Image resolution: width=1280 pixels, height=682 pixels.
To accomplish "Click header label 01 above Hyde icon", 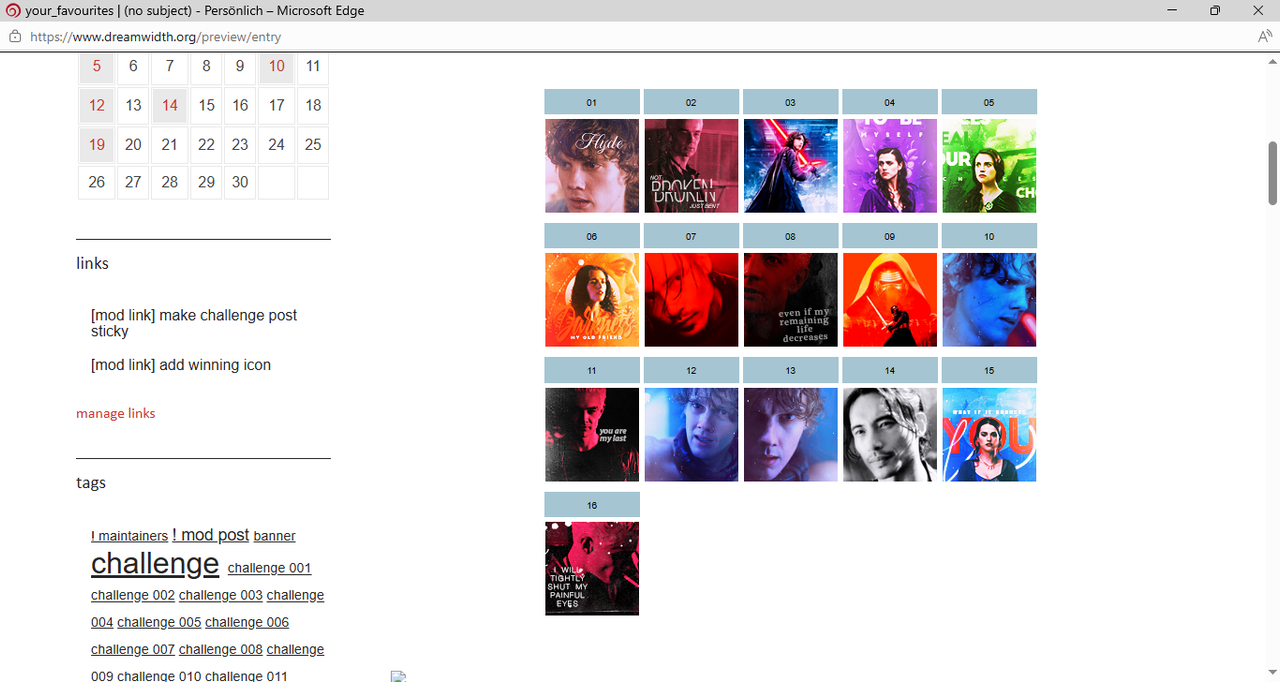I will (592, 102).
